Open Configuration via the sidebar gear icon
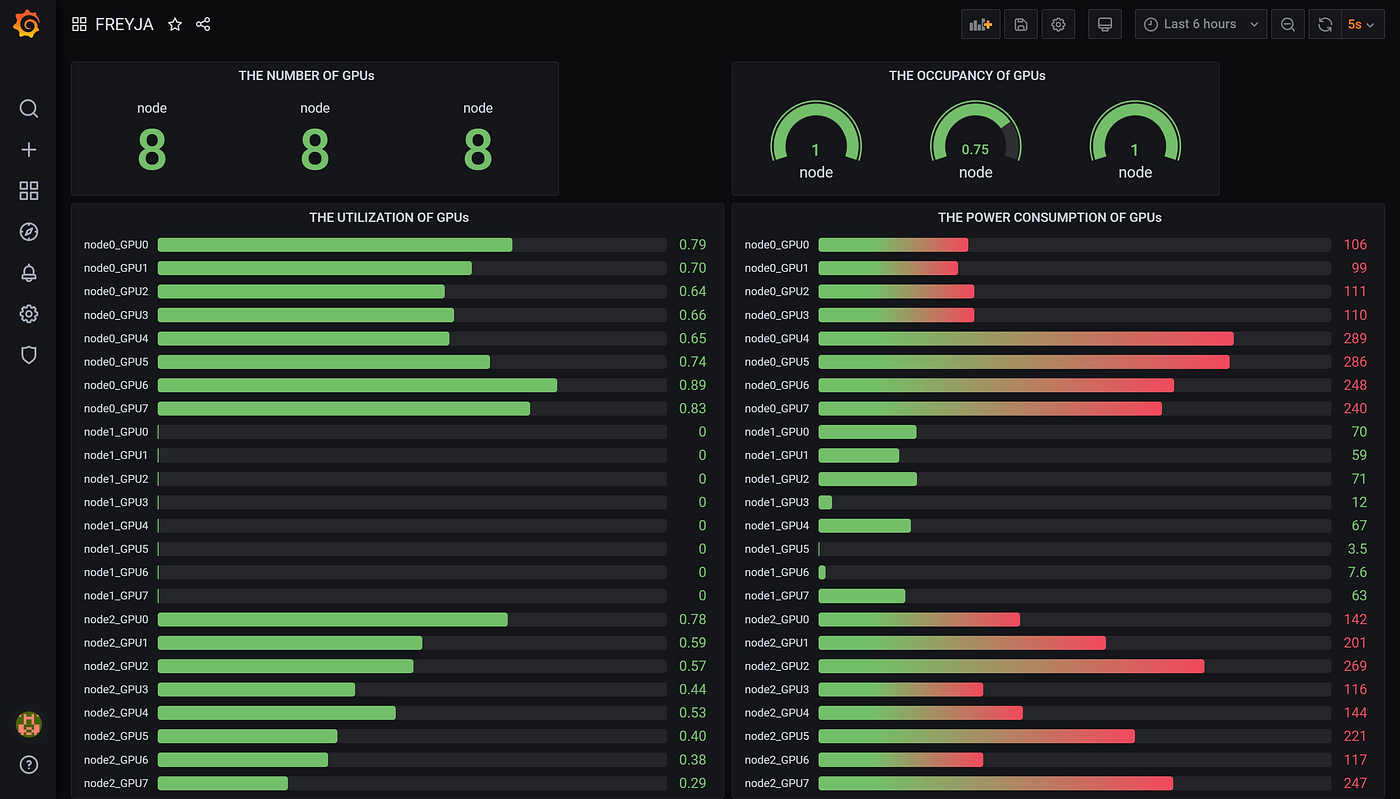 click(x=28, y=313)
